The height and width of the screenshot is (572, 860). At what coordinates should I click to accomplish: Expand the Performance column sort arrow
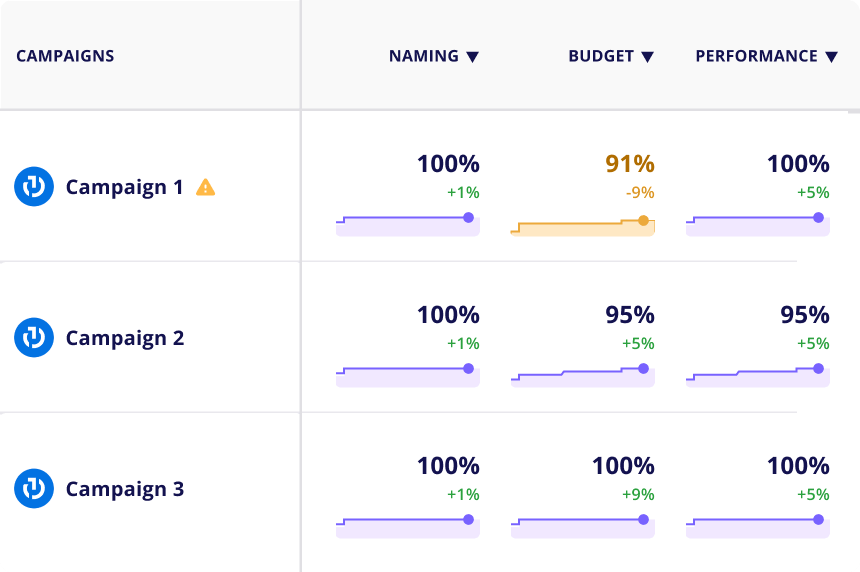click(831, 57)
